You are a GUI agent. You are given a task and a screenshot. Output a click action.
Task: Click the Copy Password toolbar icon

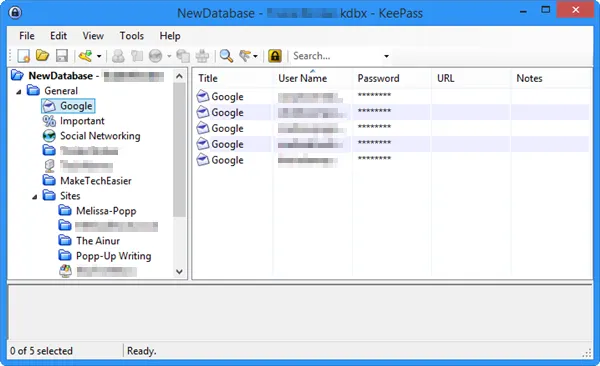click(137, 56)
